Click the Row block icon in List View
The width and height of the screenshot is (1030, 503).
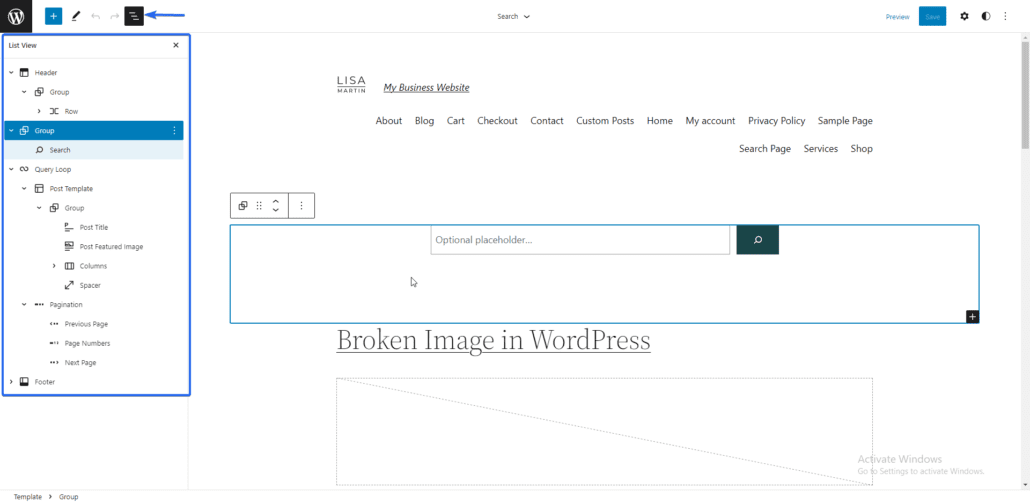(x=55, y=112)
